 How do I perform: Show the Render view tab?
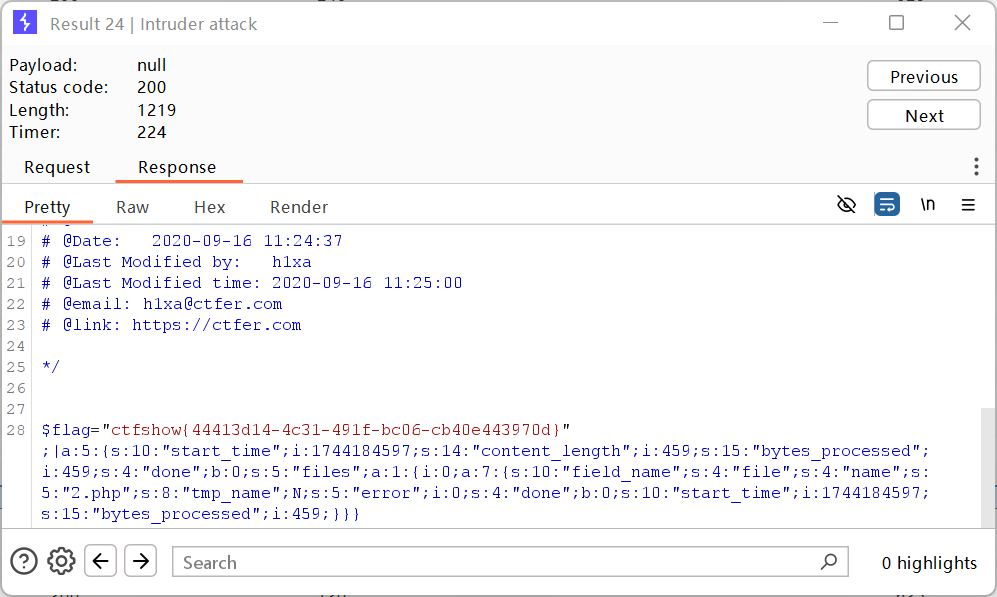pos(299,207)
